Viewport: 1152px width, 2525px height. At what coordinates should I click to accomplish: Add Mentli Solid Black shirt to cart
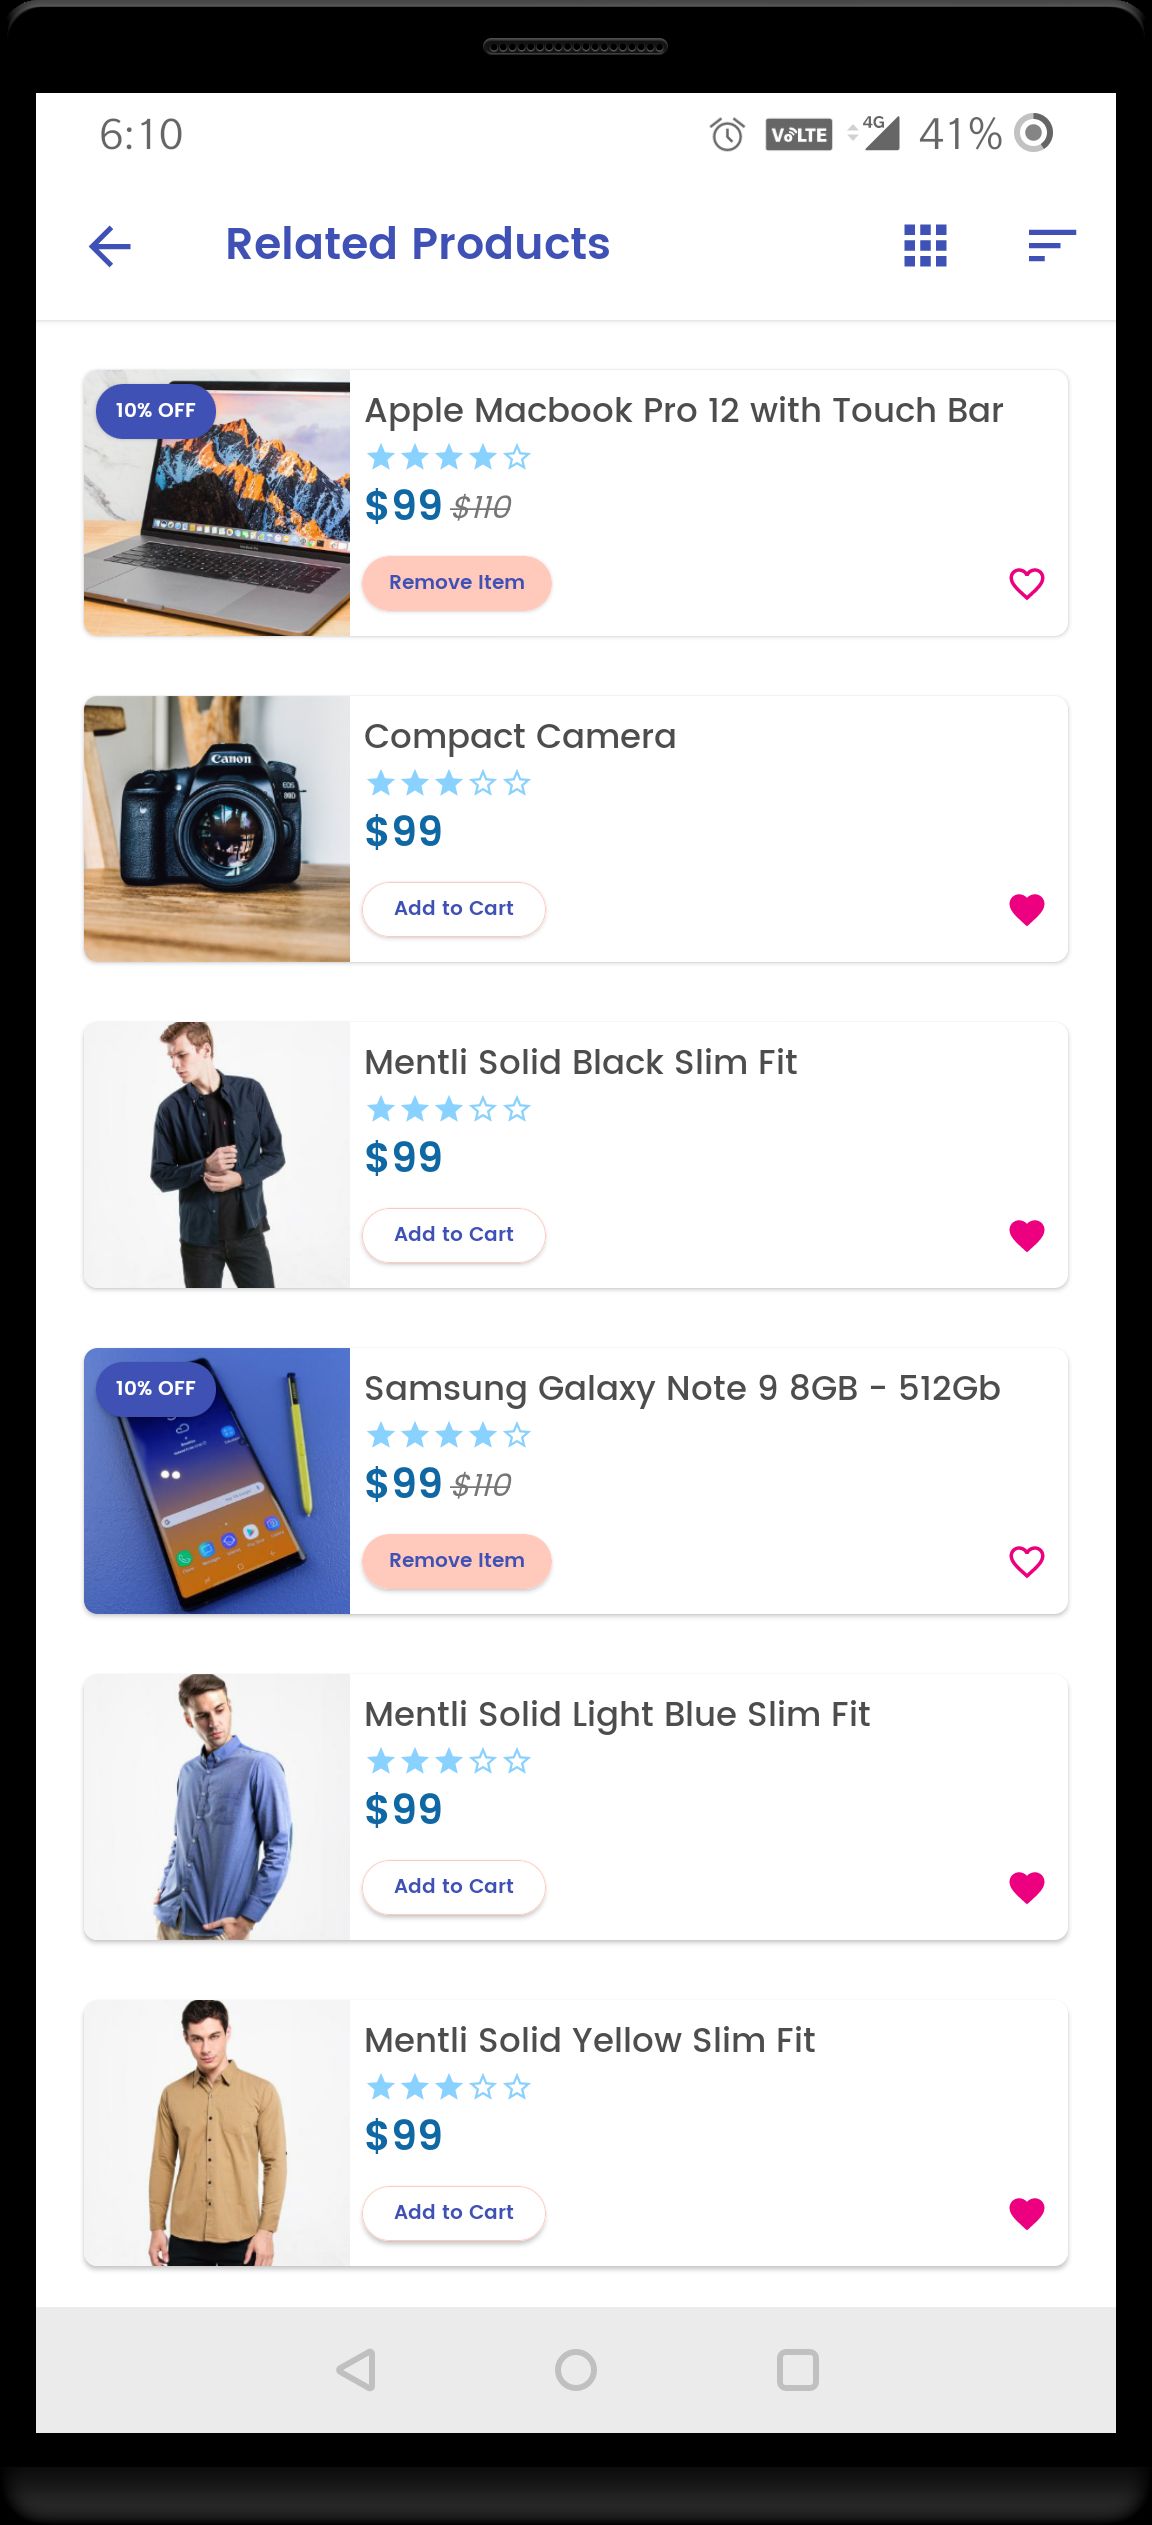point(454,1235)
